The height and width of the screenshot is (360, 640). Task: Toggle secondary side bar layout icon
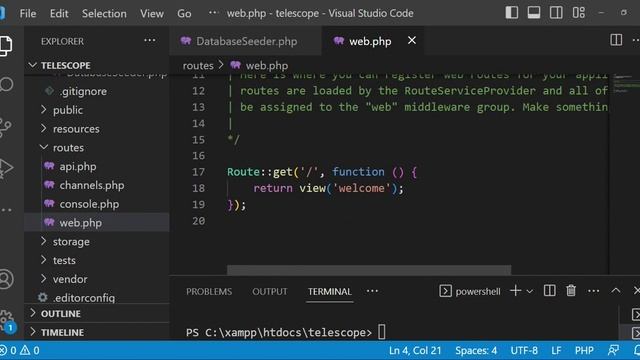[556, 13]
